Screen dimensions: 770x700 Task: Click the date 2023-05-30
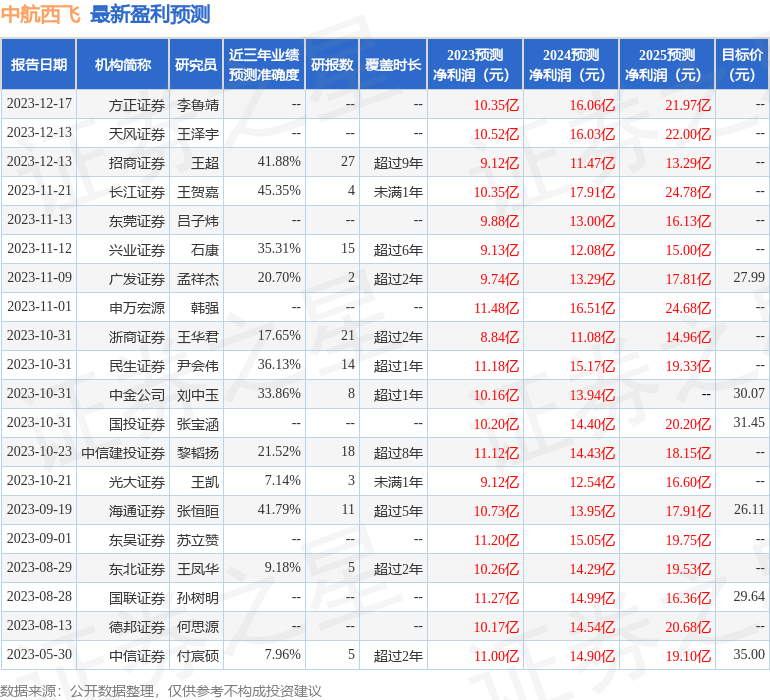click(x=39, y=654)
